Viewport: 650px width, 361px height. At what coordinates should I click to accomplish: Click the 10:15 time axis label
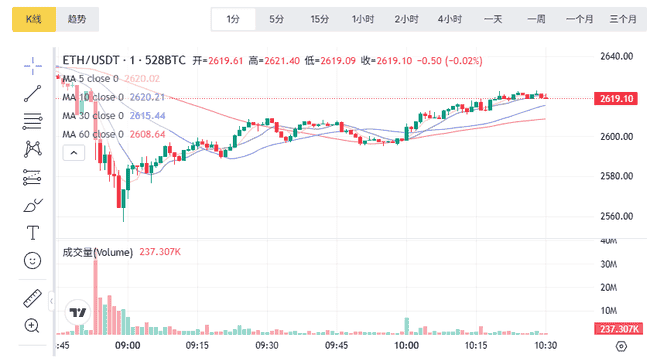pyautogui.click(x=476, y=346)
